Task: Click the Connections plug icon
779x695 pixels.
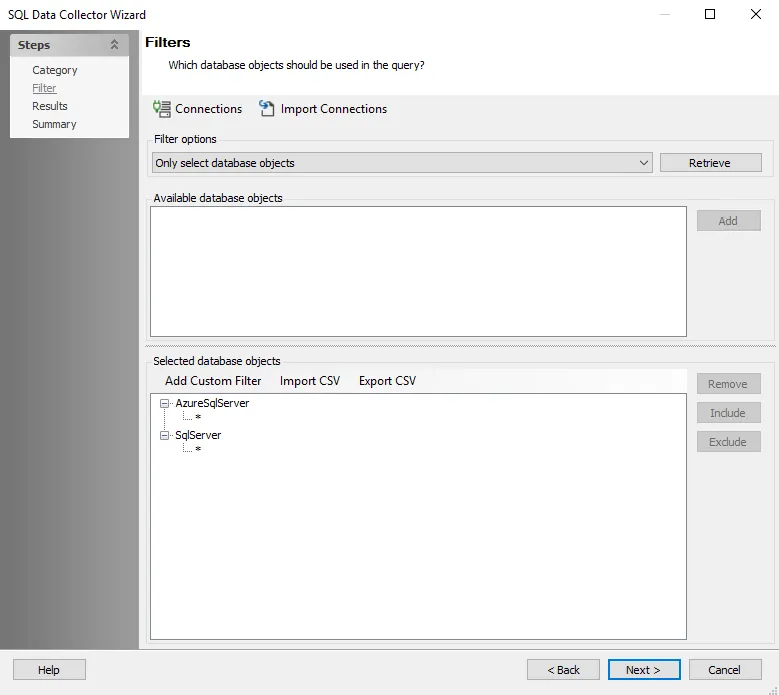Action: click(161, 109)
